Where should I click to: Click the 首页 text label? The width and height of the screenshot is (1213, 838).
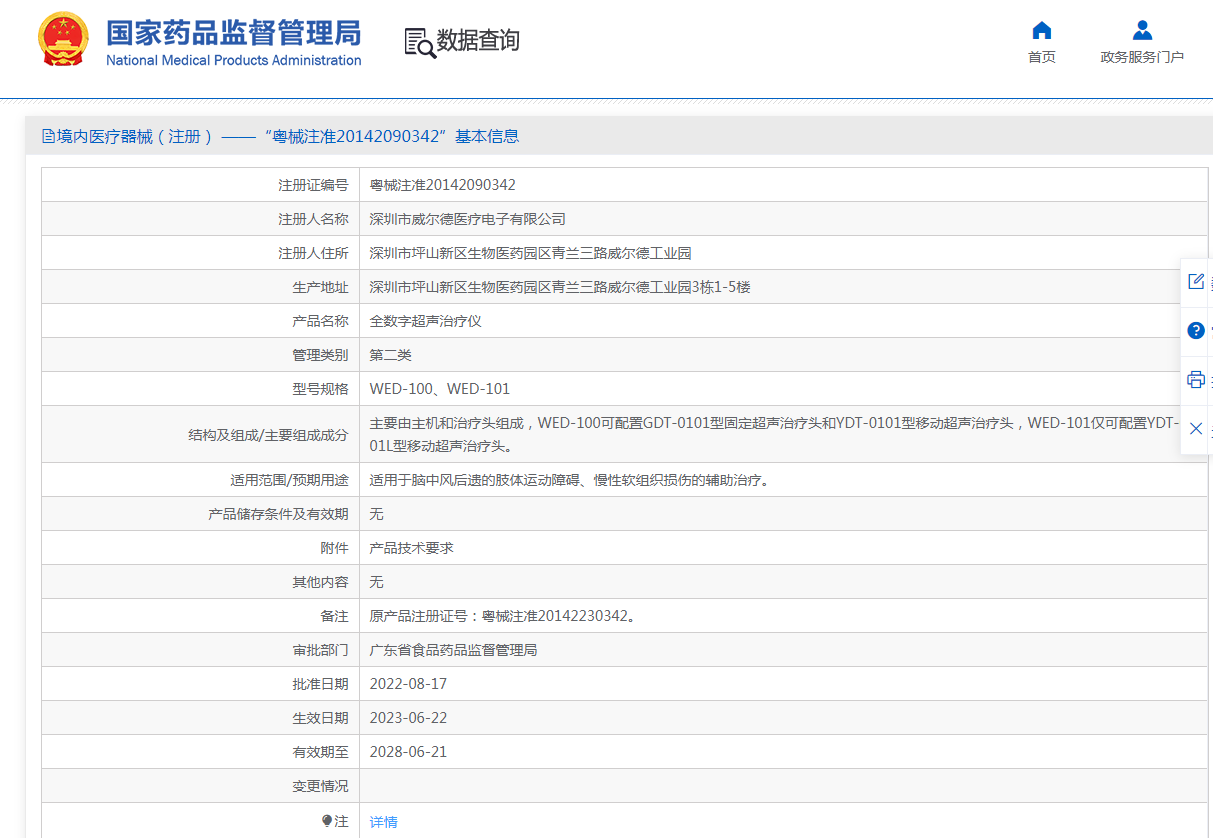(x=1042, y=57)
